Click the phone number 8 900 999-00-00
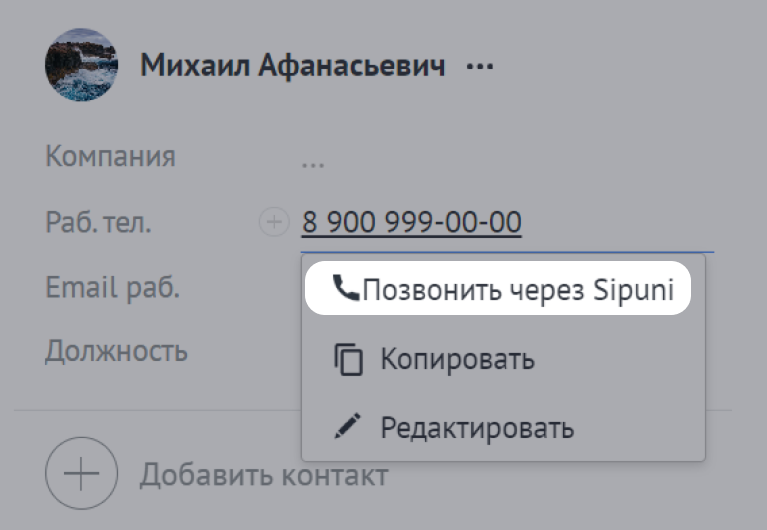Image resolution: width=767 pixels, height=530 pixels. point(411,222)
